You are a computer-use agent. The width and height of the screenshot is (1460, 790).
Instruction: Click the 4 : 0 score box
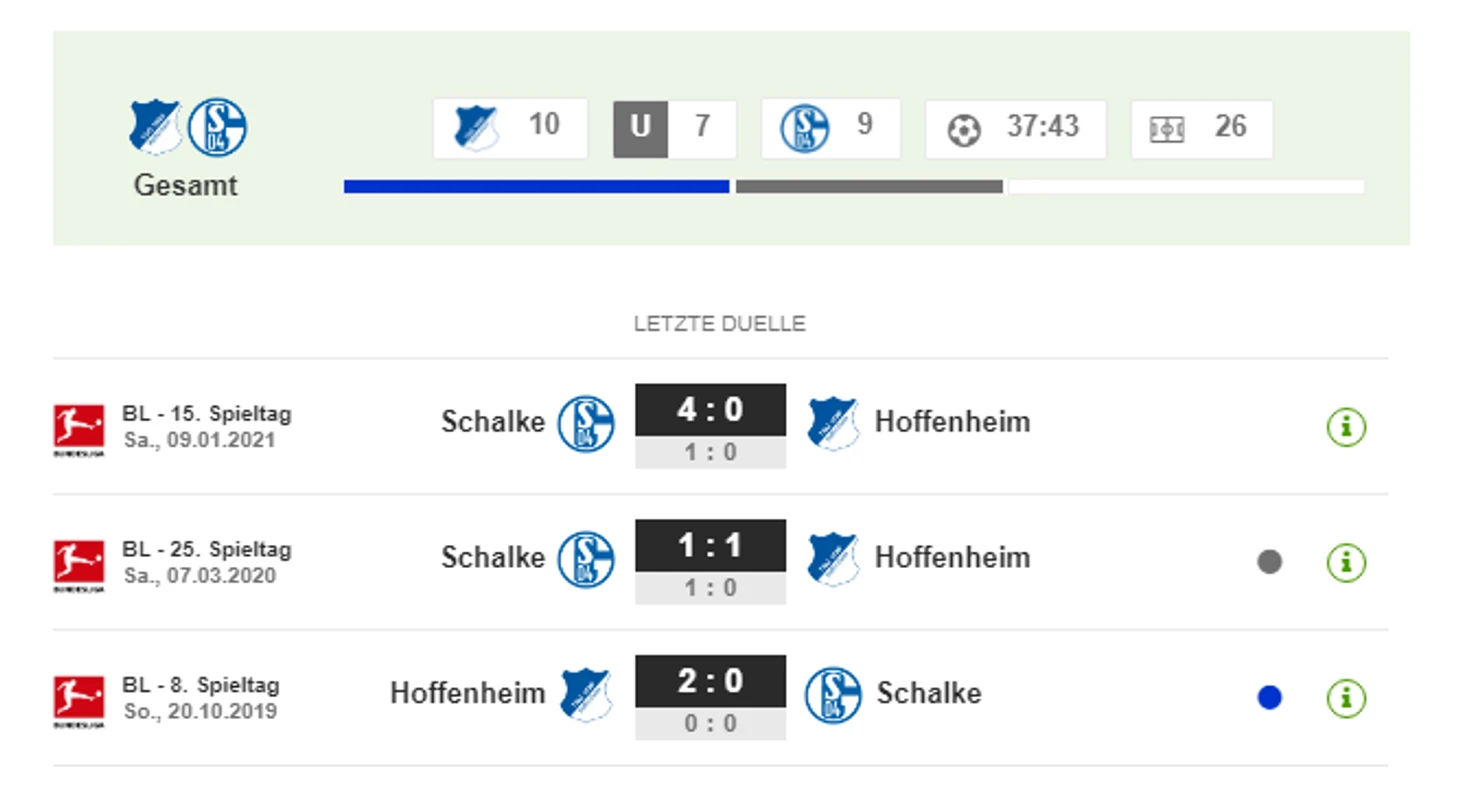711,410
